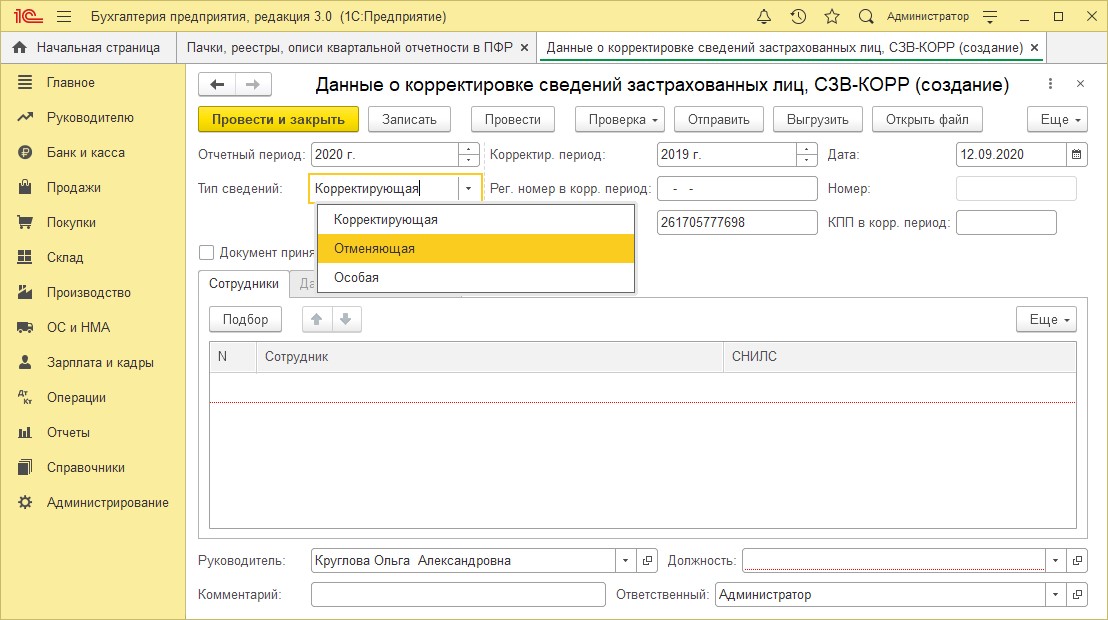Click the ОС и НМА truck icon
Screen dimensions: 1108x620
pyautogui.click(x=25, y=327)
